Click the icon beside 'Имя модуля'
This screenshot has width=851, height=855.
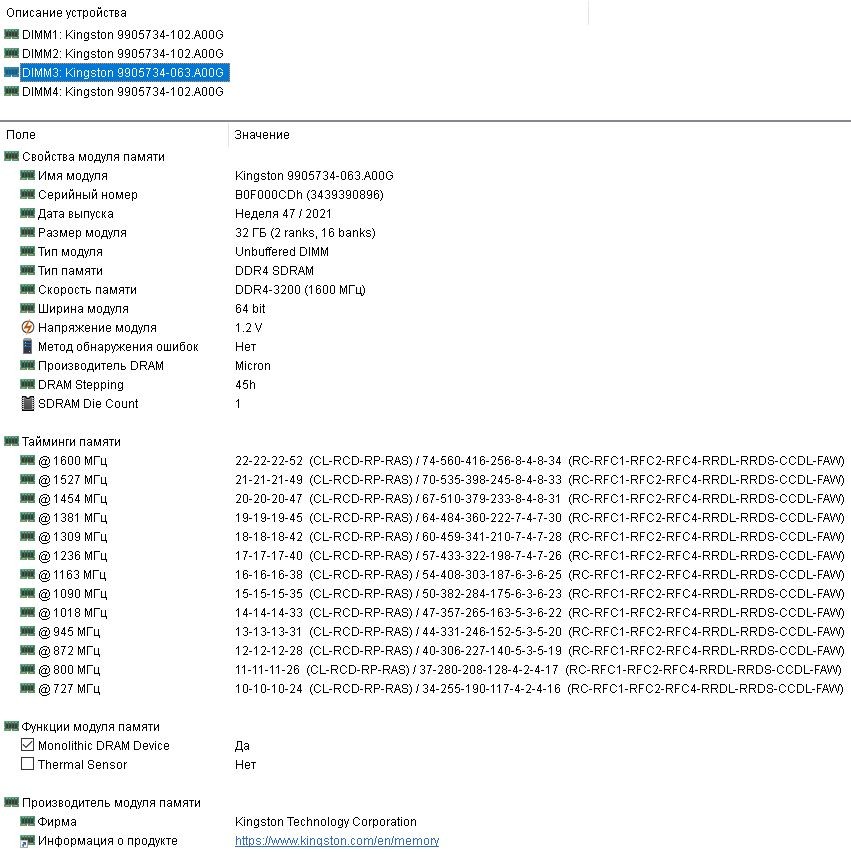[x=27, y=176]
